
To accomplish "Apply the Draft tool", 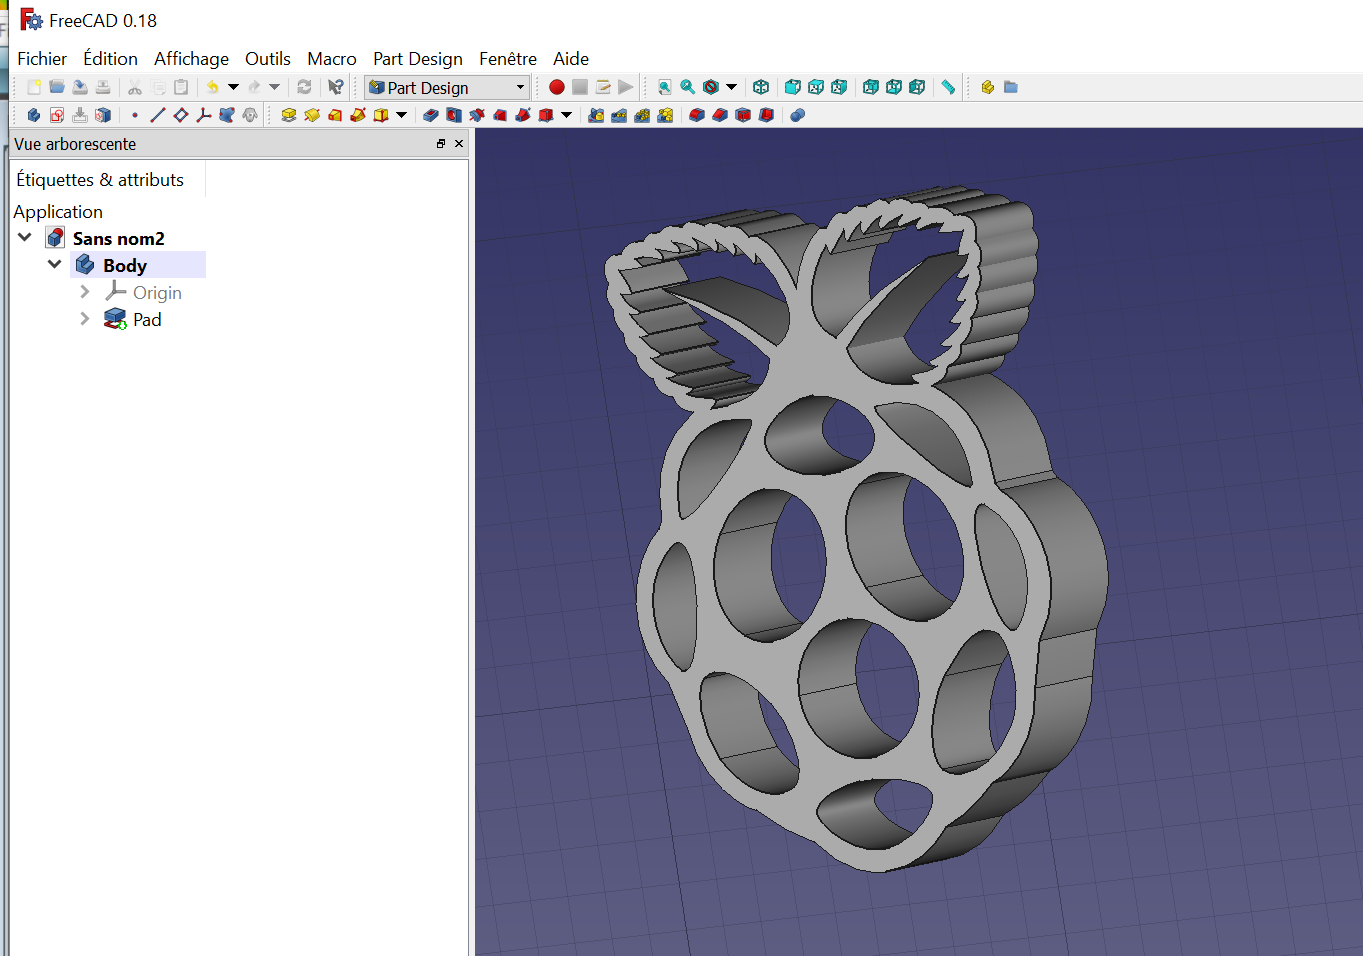I will 743,115.
